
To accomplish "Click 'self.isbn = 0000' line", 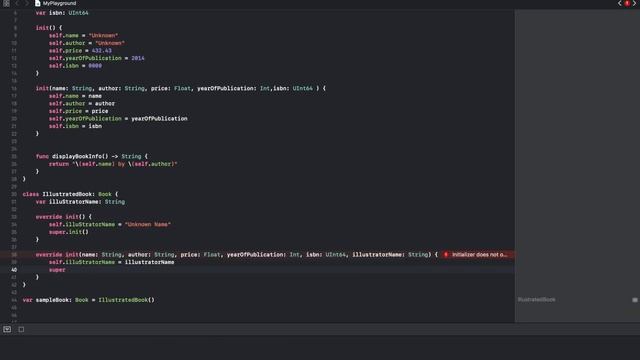I will [76, 66].
